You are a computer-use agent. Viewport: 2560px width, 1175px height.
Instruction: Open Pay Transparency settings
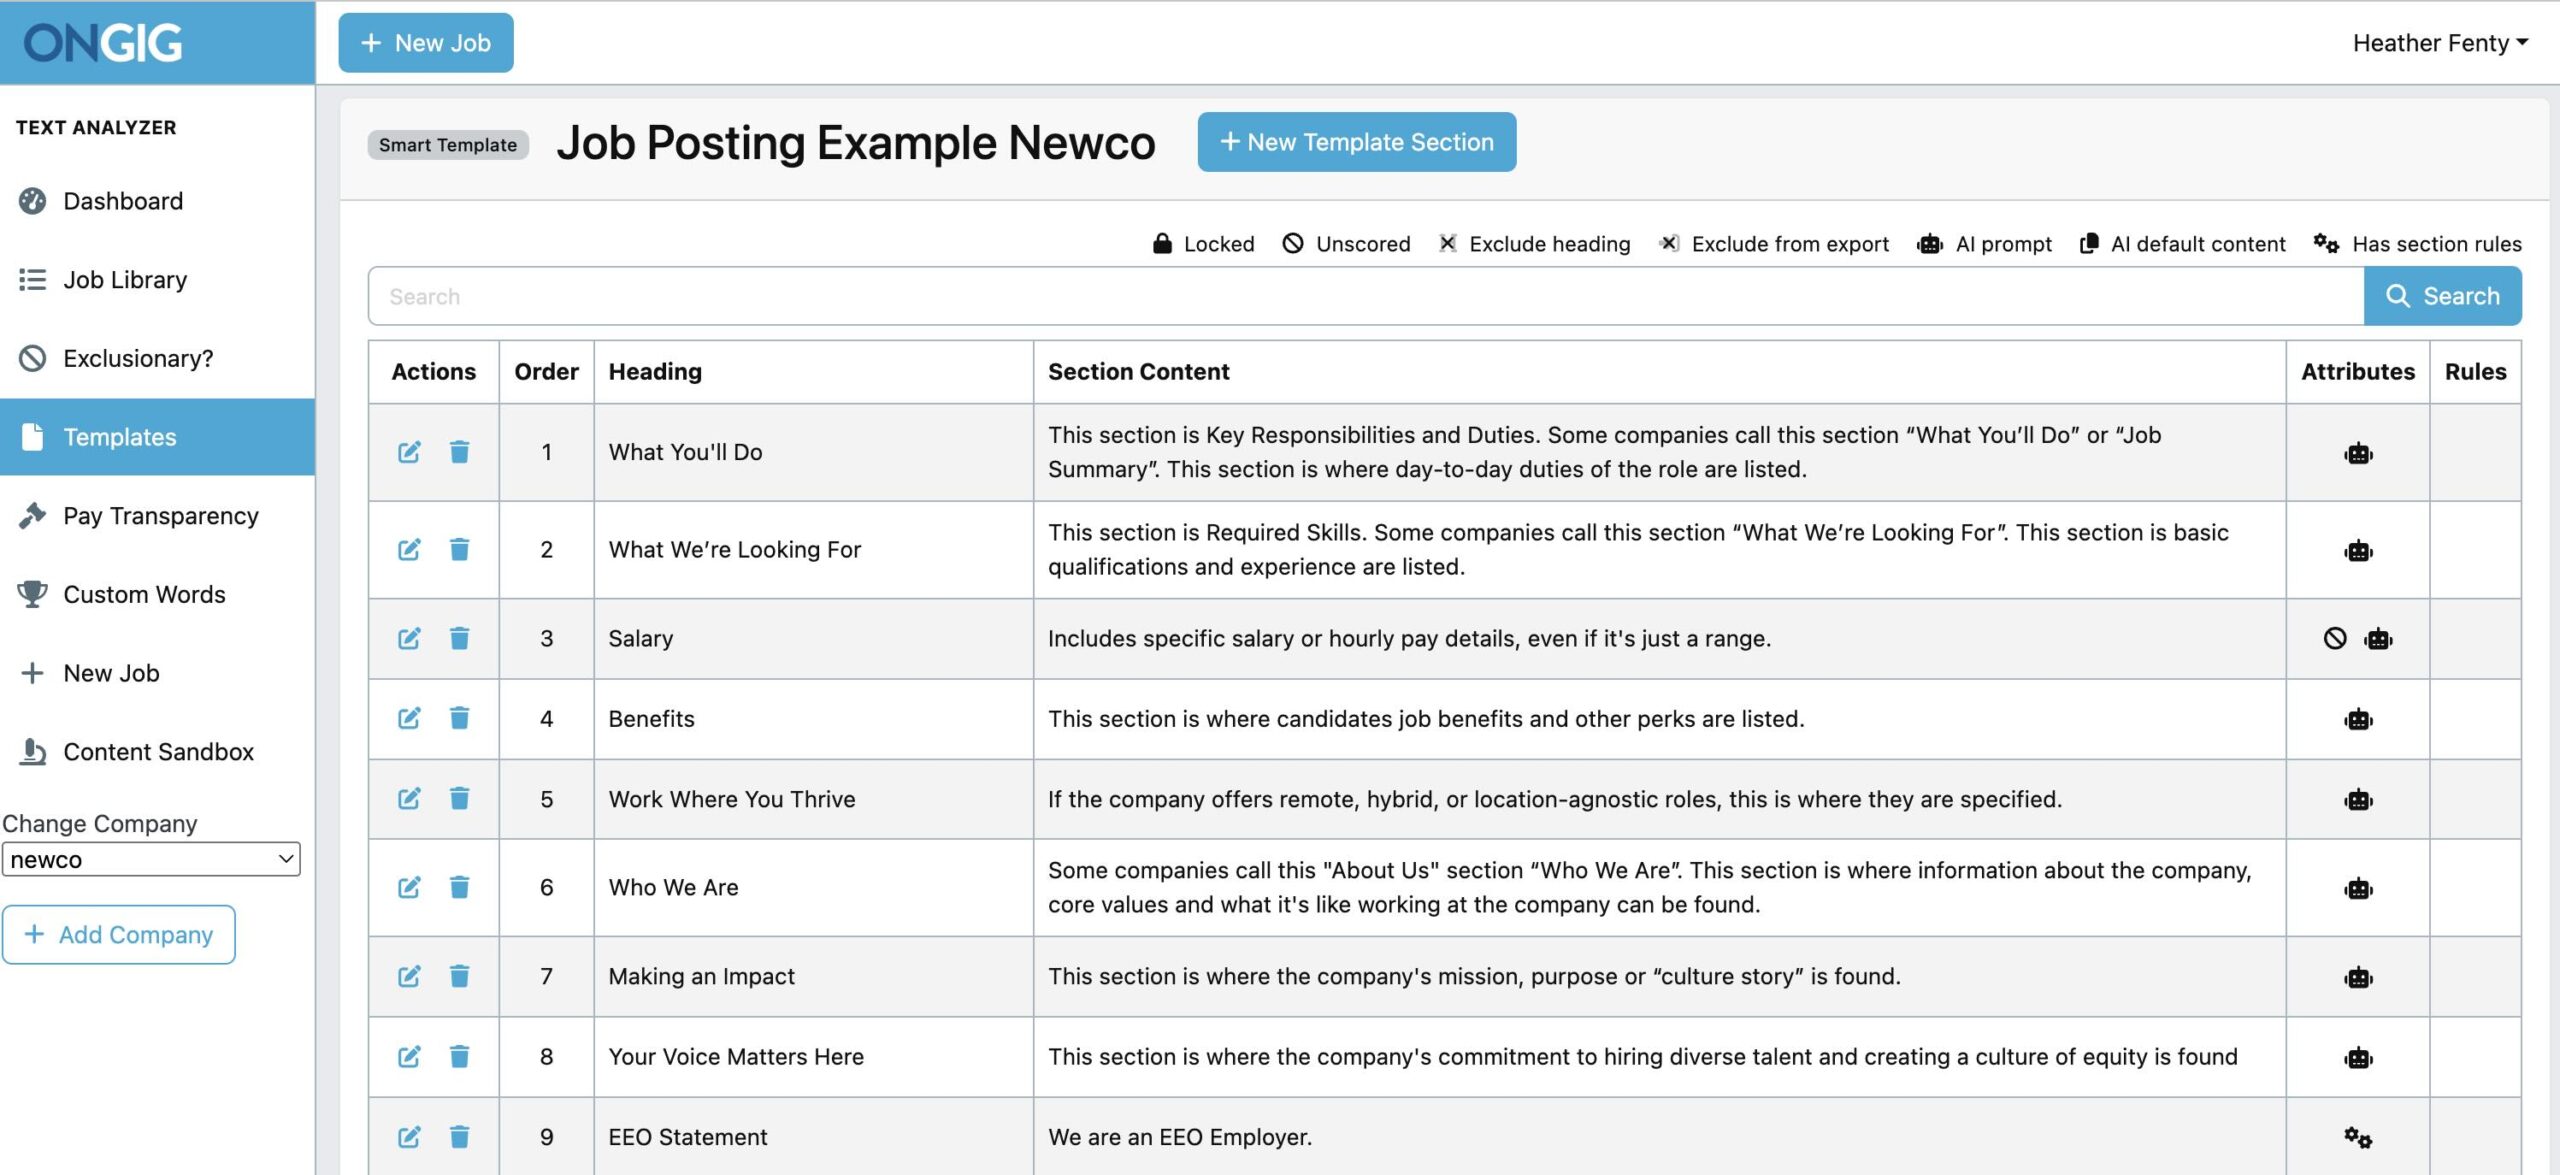[x=160, y=515]
